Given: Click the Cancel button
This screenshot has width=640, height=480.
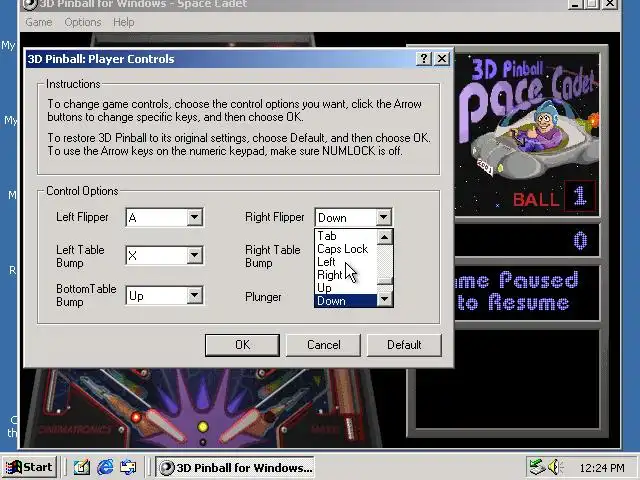Looking at the screenshot, I should coord(323,345).
